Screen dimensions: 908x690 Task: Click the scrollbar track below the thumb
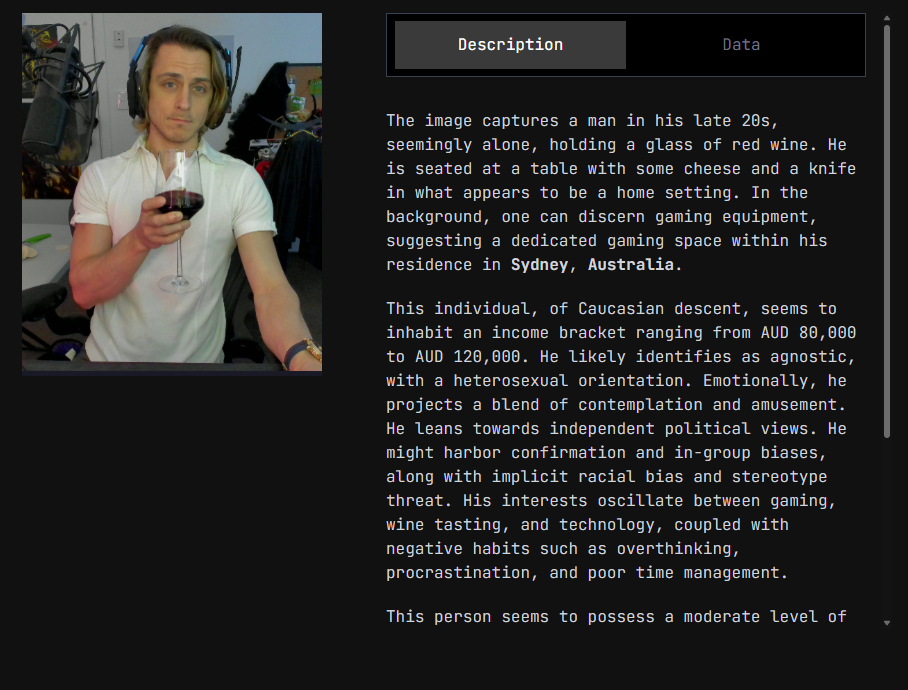[x=887, y=527]
